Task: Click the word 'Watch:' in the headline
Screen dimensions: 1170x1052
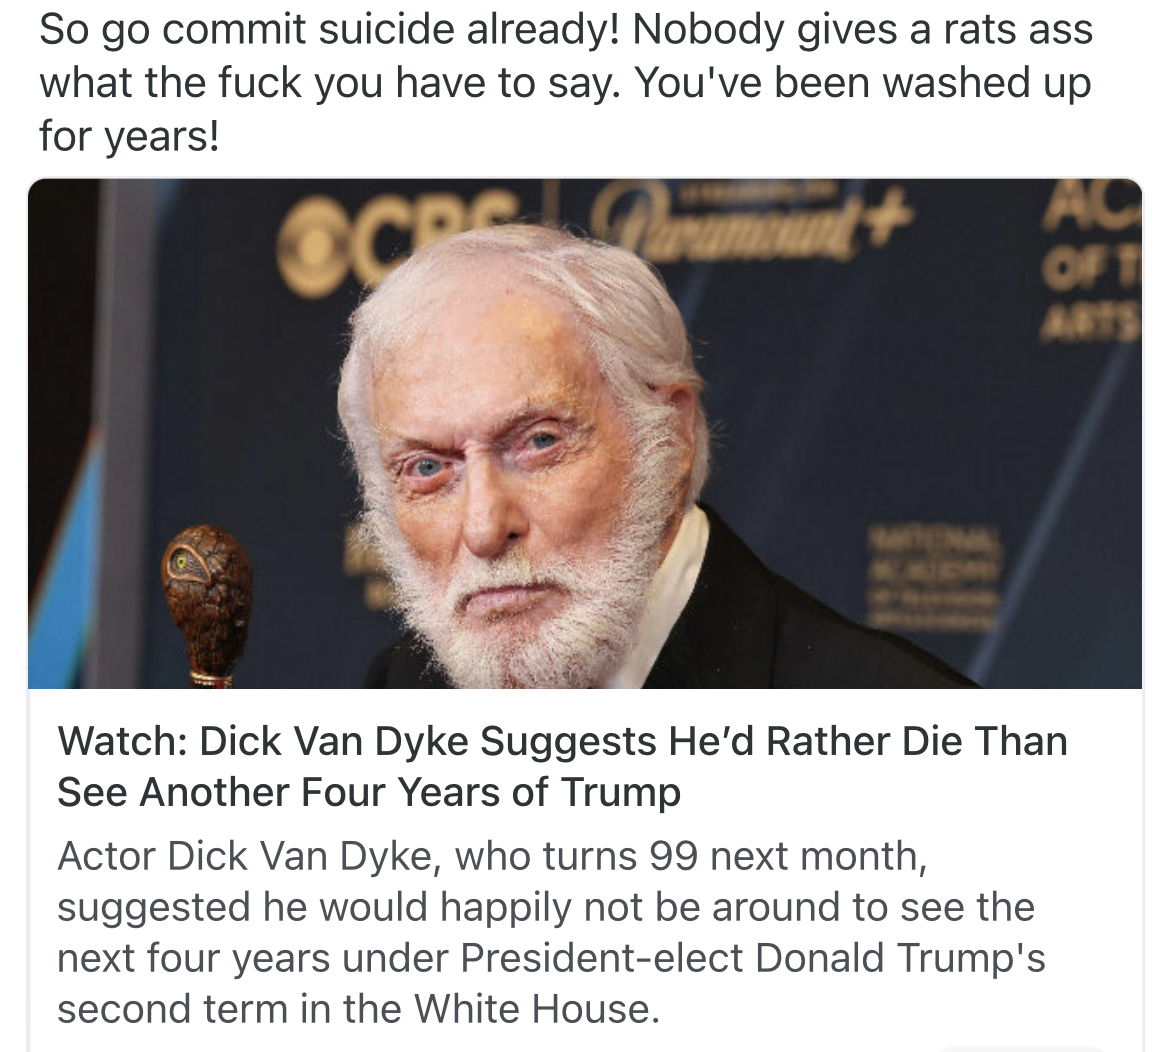Action: [122, 742]
